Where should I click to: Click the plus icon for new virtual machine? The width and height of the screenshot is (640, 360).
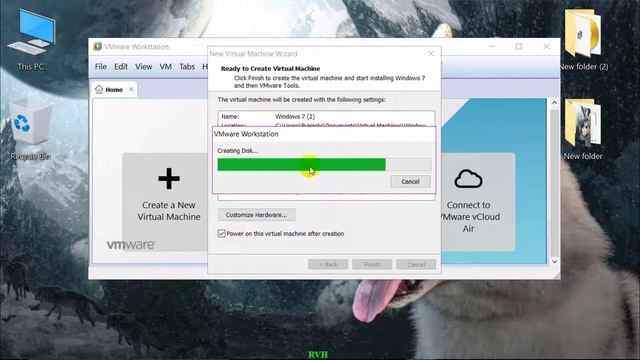(169, 179)
